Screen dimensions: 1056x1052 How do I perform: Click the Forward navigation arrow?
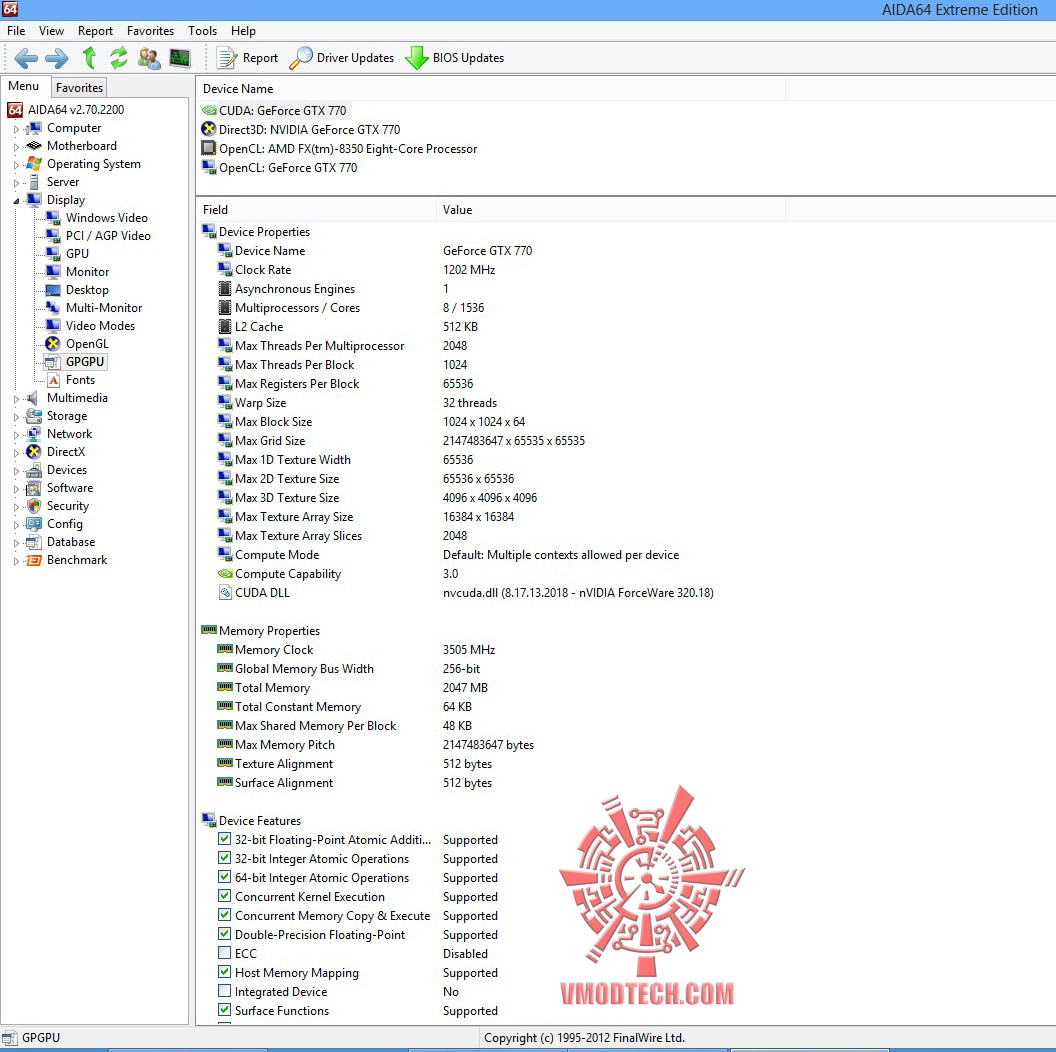57,58
